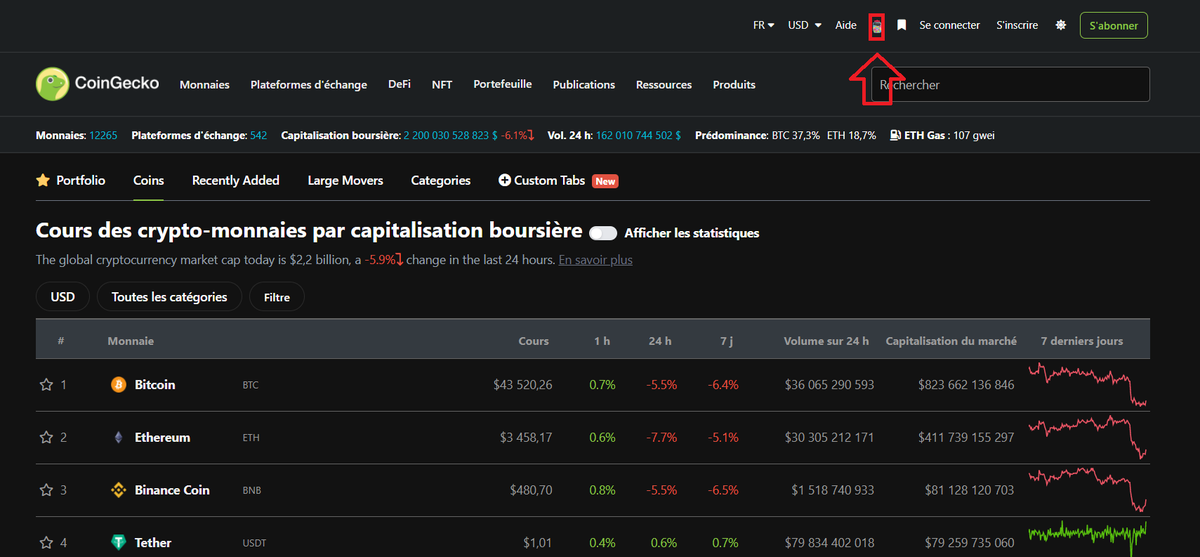Image resolution: width=1200 pixels, height=557 pixels.
Task: Sort by the 1 h column header
Action: tap(602, 341)
